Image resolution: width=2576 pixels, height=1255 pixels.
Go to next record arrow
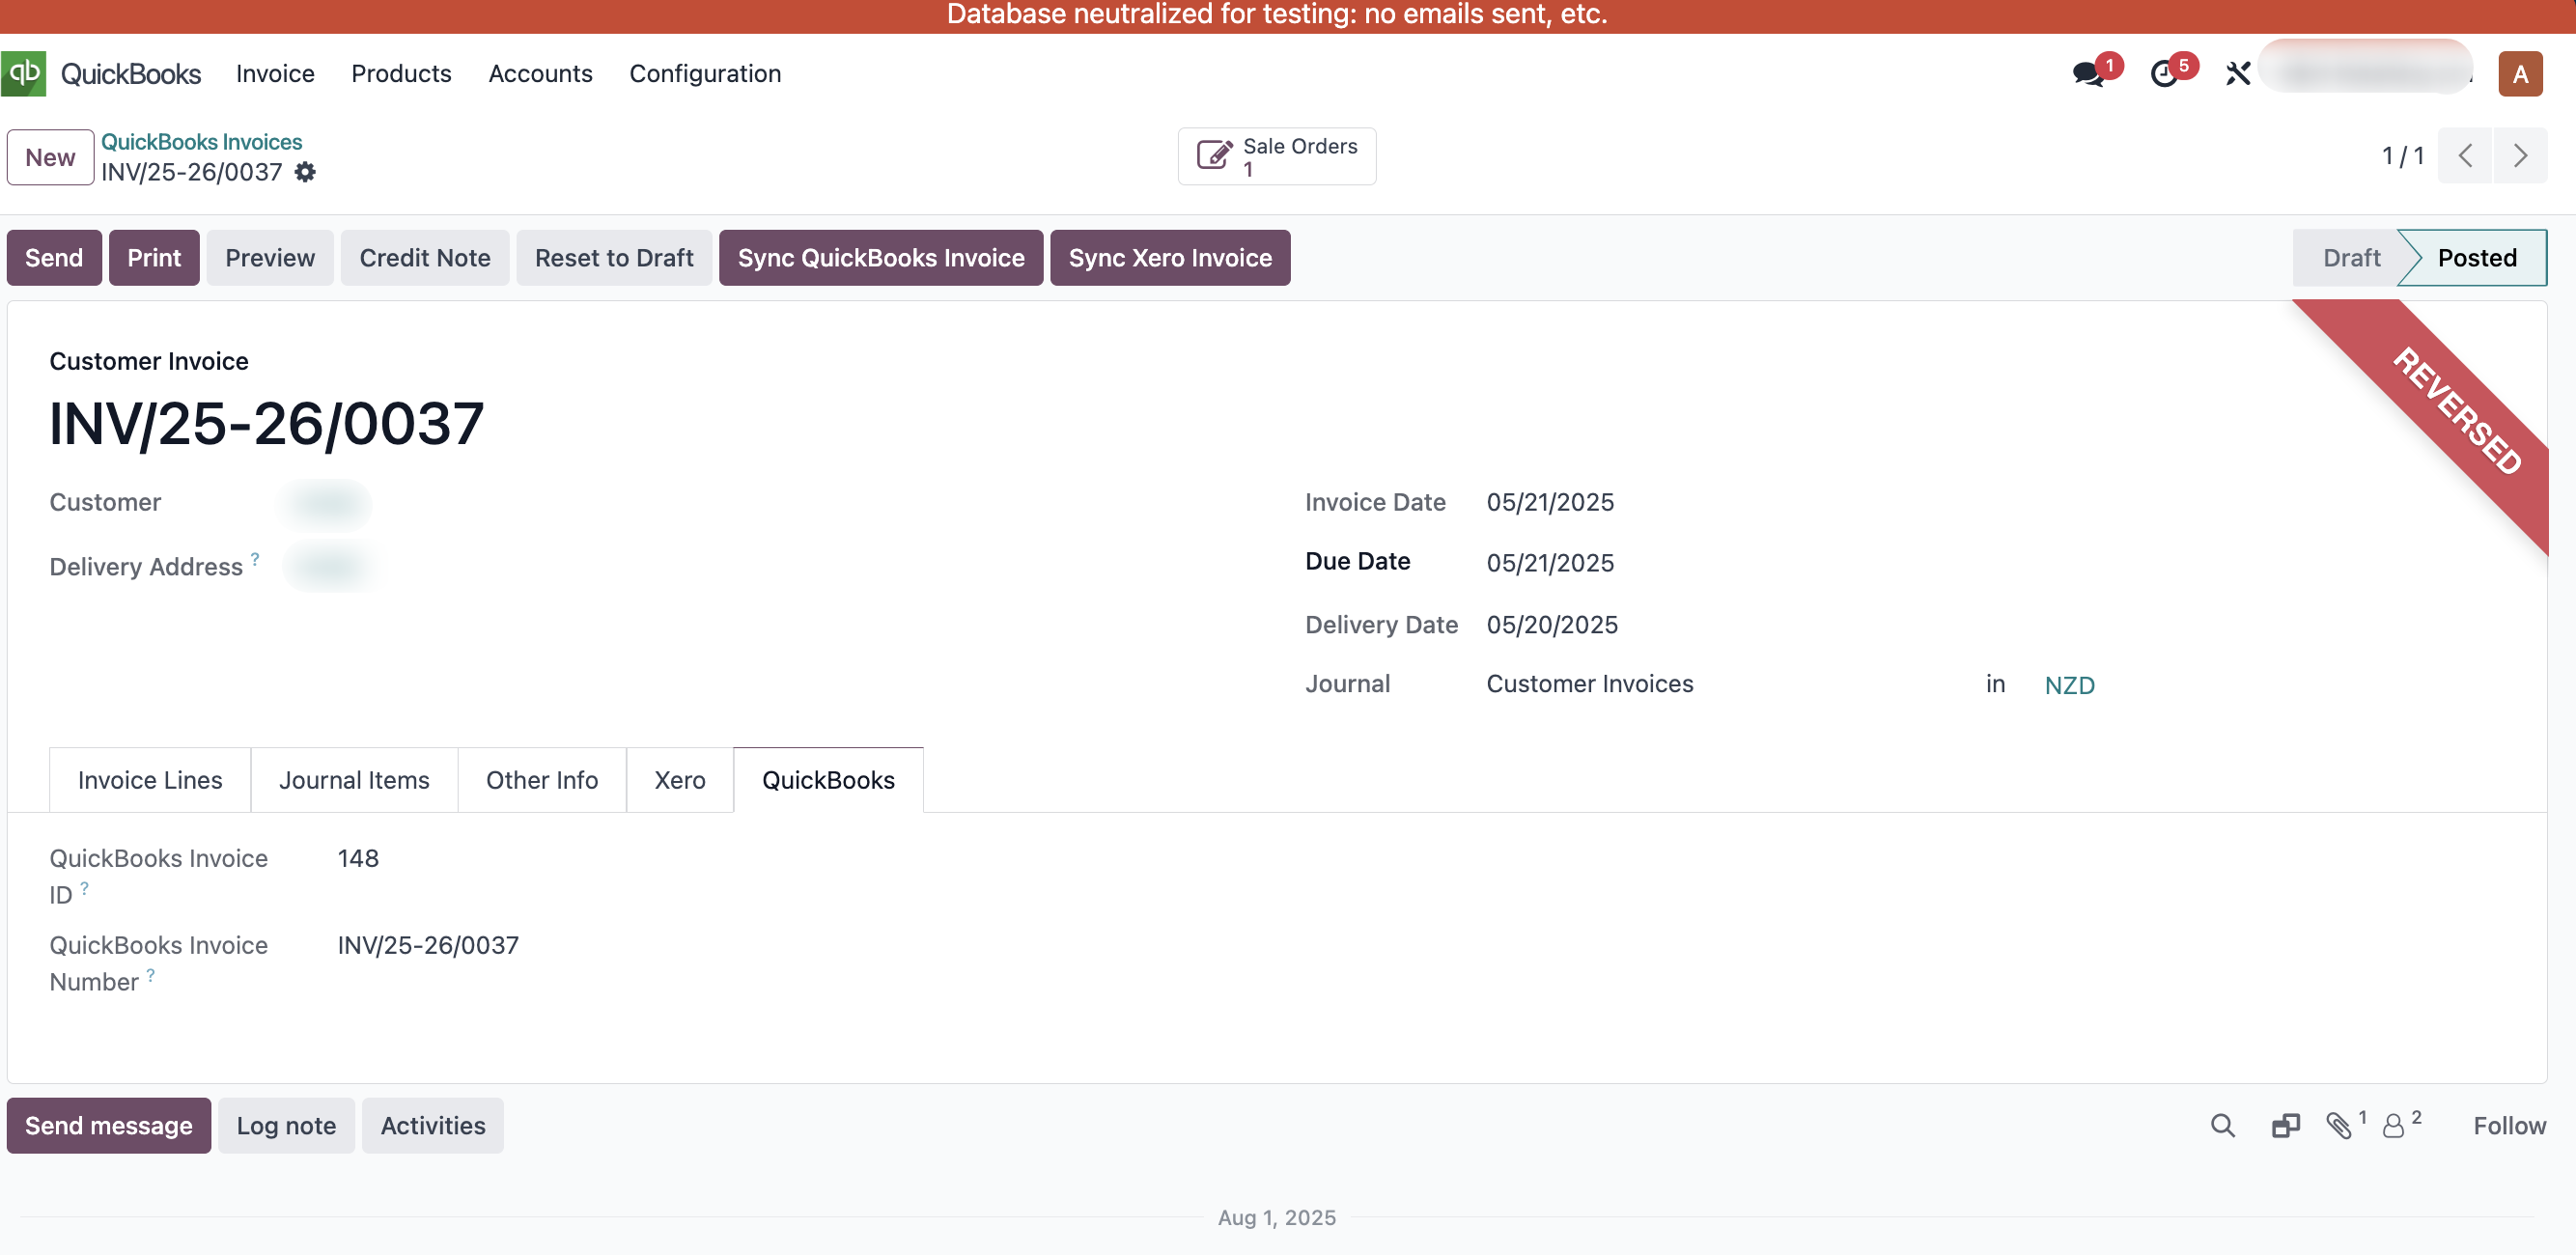[2520, 156]
